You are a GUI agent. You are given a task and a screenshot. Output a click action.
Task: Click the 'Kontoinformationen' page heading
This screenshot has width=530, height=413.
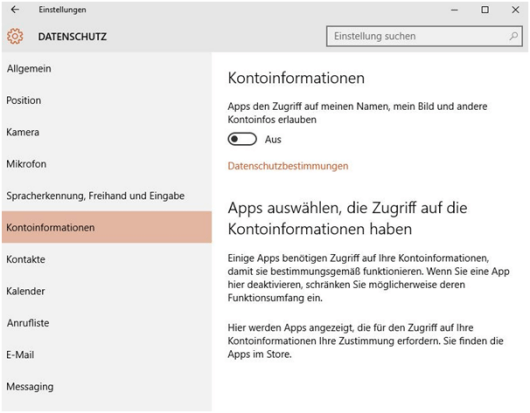click(296, 78)
